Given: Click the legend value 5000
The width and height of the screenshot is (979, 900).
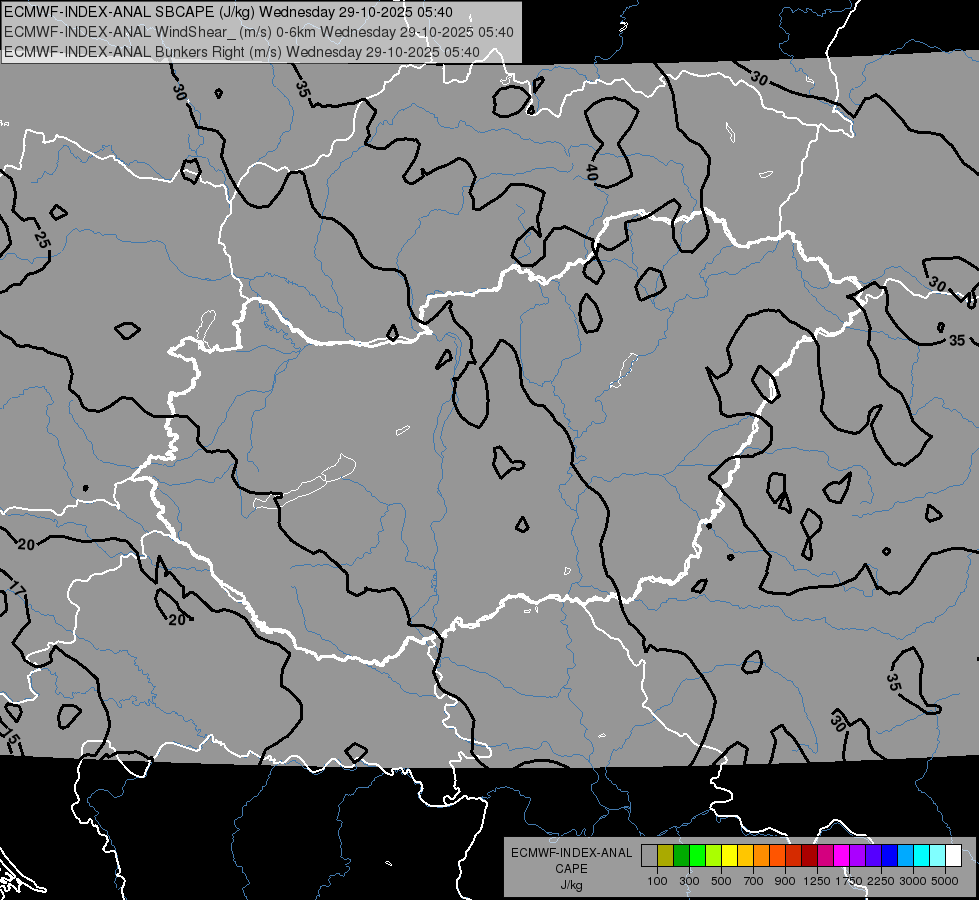Looking at the screenshot, I should [x=945, y=881].
